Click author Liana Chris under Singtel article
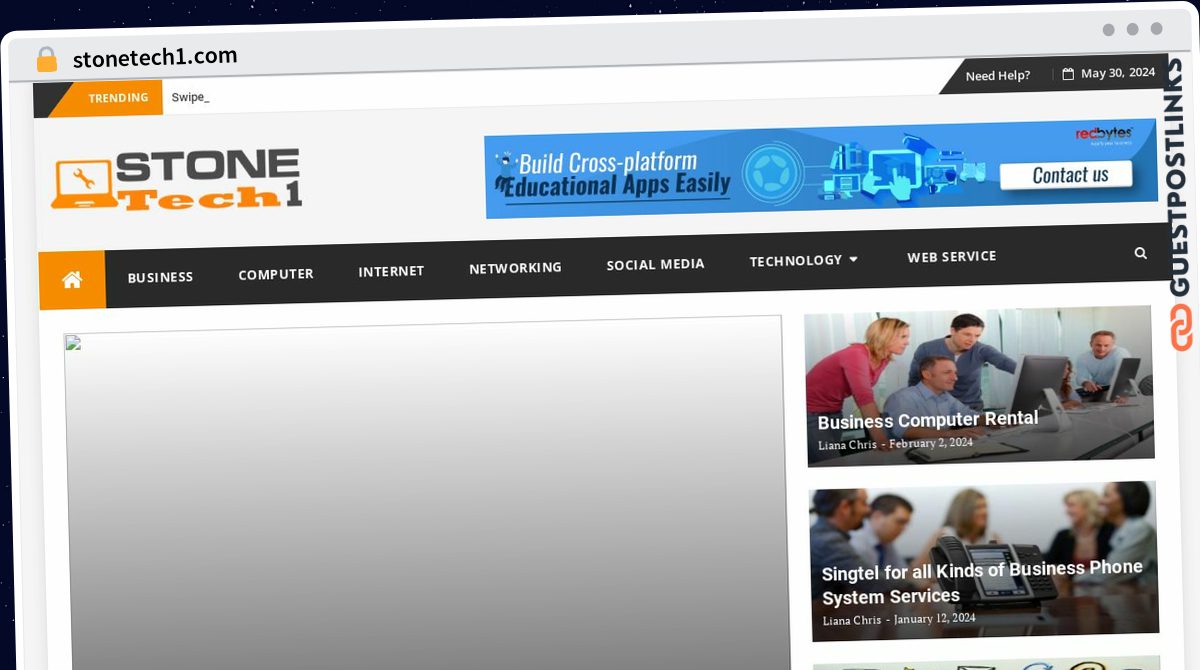This screenshot has height=670, width=1200. pos(852,620)
